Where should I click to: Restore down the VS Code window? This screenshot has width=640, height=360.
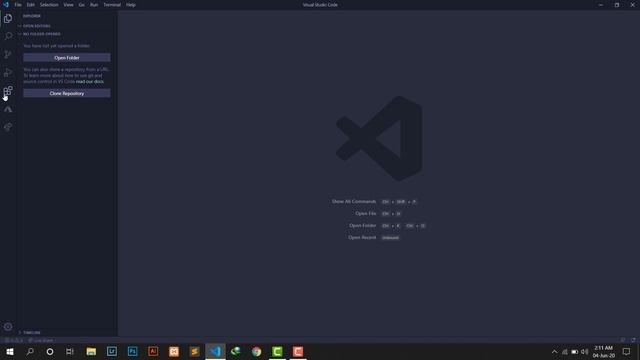[x=617, y=5]
